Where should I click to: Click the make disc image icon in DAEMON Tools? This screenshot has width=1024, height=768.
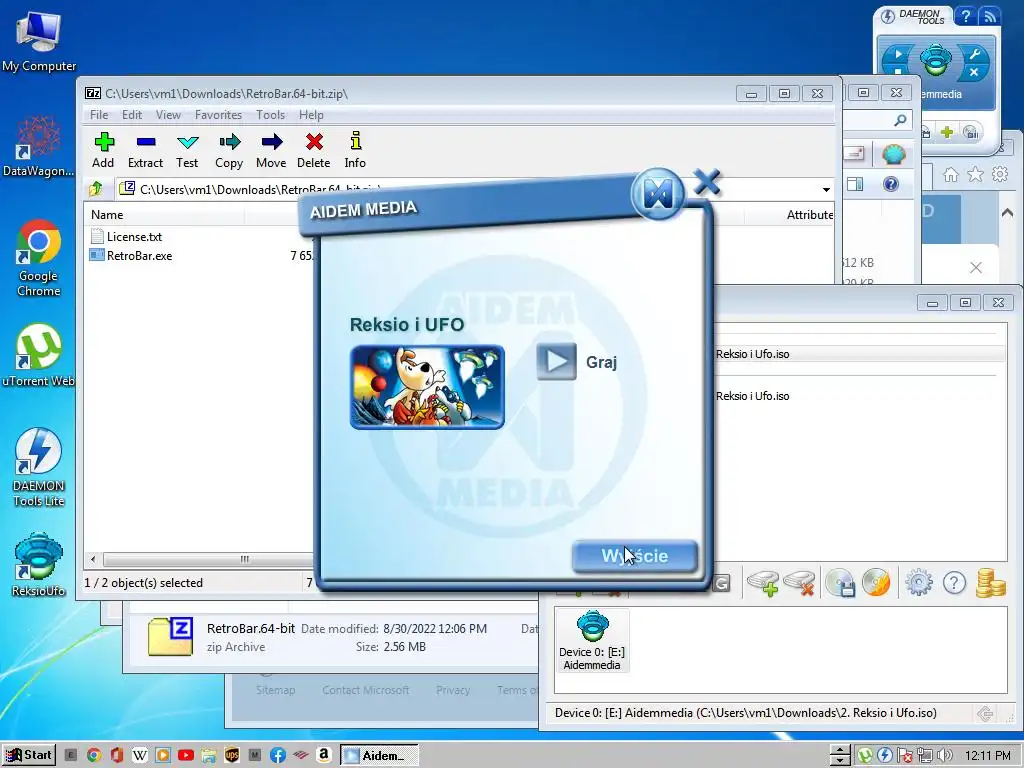(839, 583)
